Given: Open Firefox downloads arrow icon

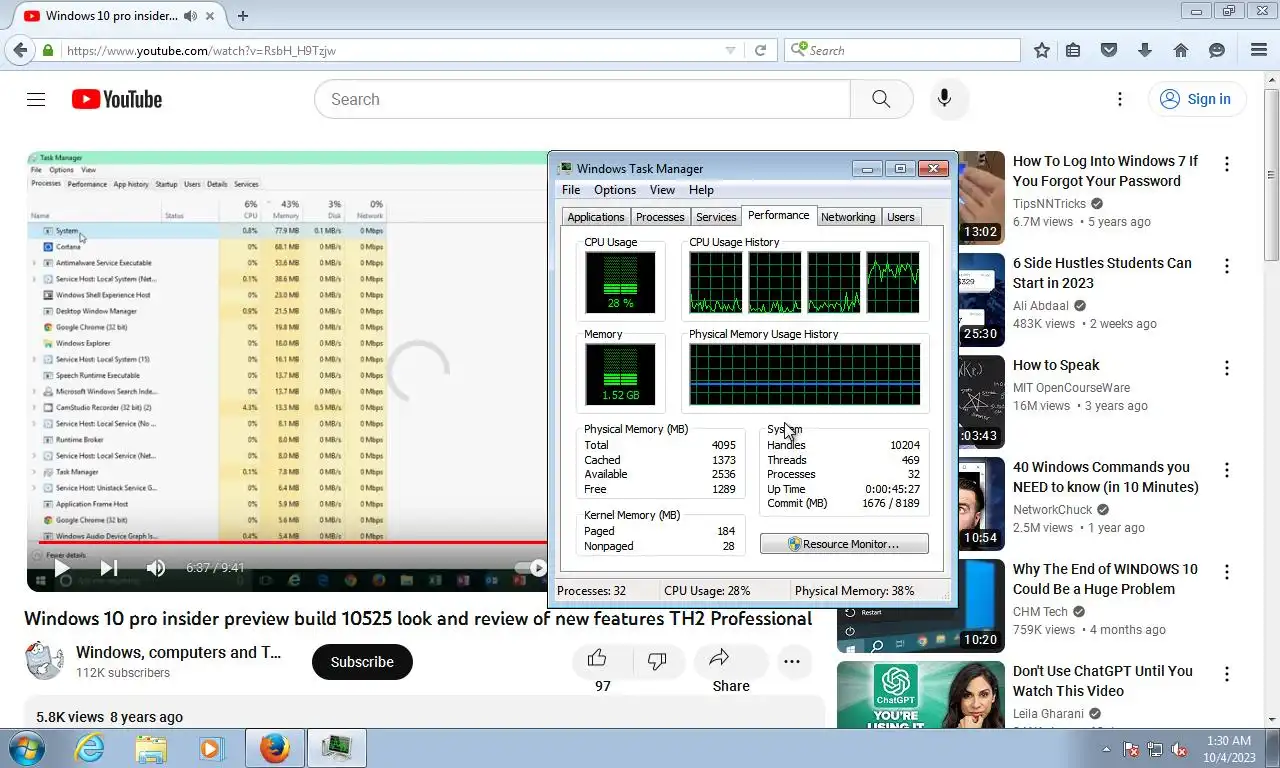Looking at the screenshot, I should click(1145, 50).
